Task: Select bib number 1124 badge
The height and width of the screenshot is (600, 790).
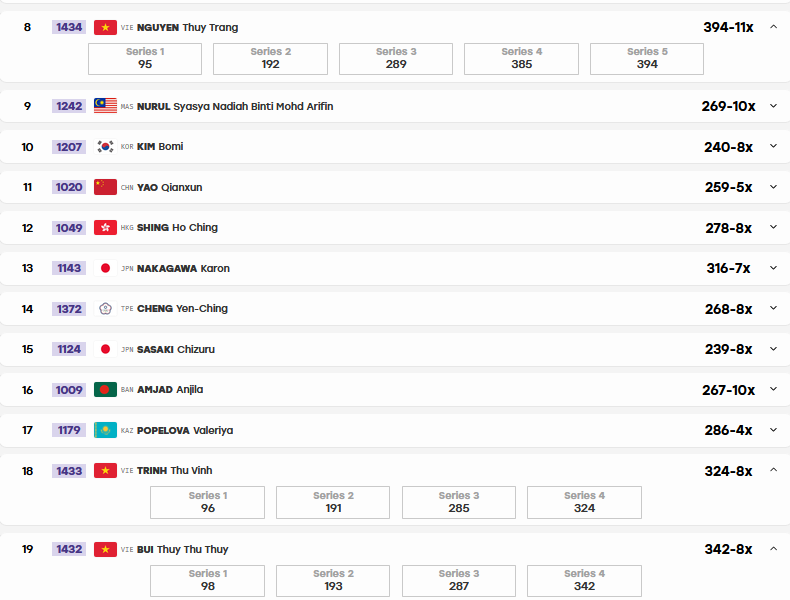Action: pos(69,349)
